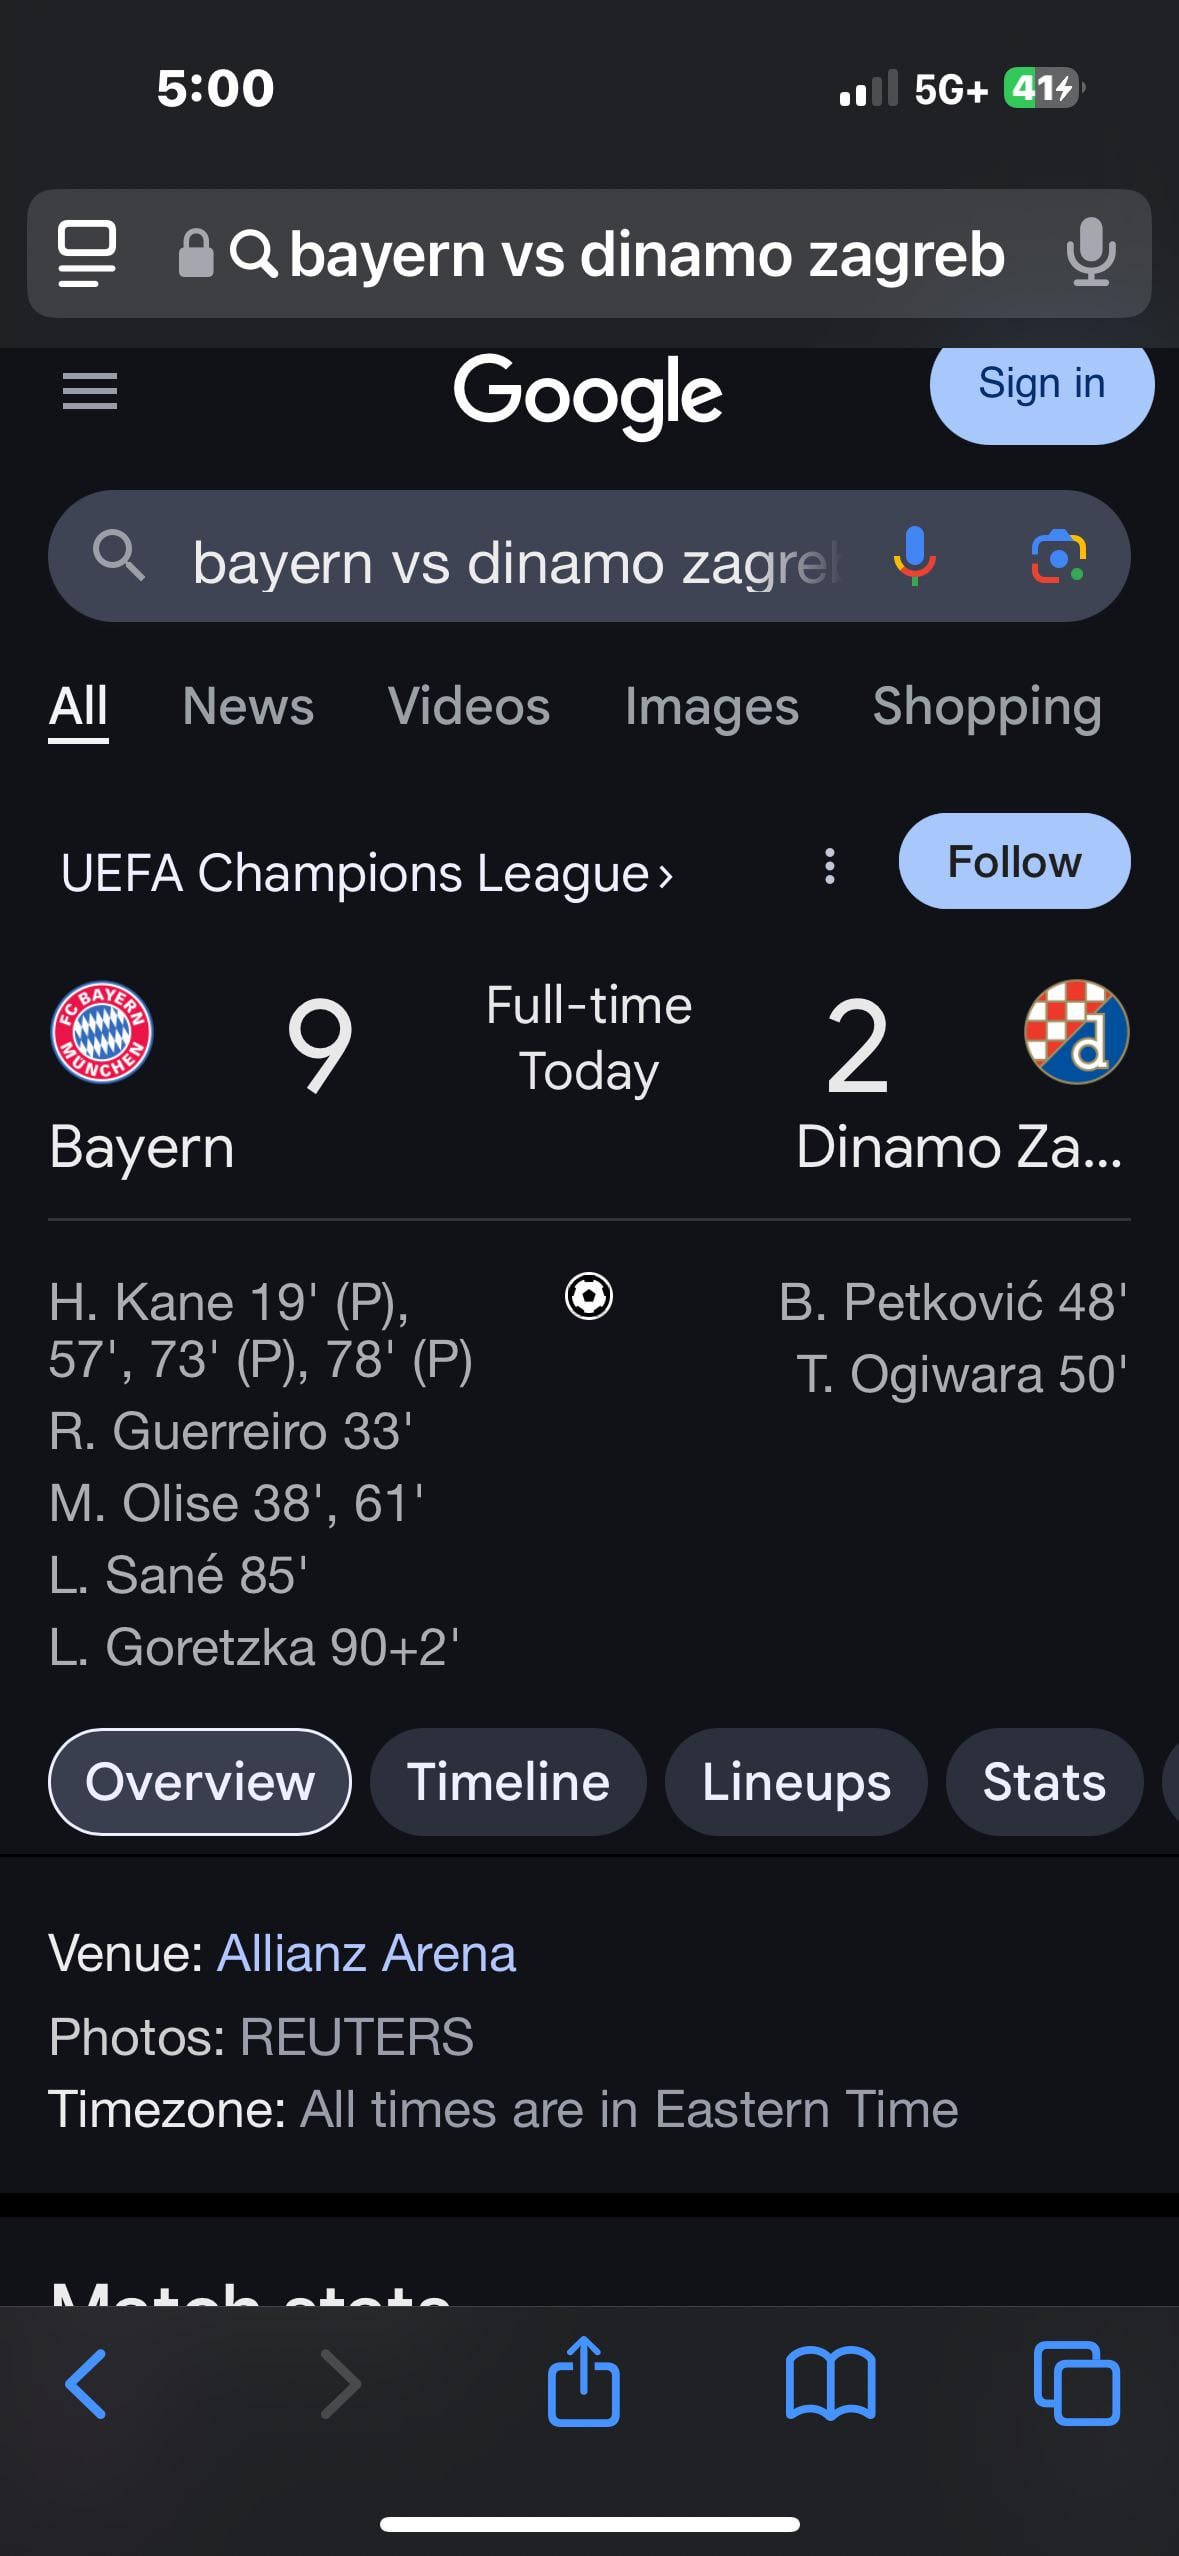The width and height of the screenshot is (1179, 2556).
Task: Expand UEFA Champions League link
Action: pyautogui.click(x=366, y=873)
